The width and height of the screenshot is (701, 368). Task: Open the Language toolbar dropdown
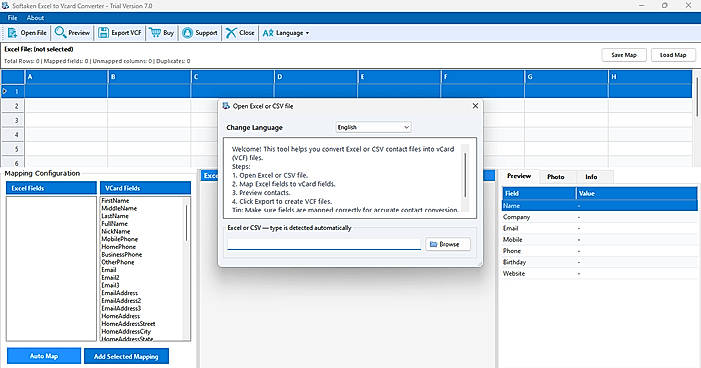pos(286,33)
